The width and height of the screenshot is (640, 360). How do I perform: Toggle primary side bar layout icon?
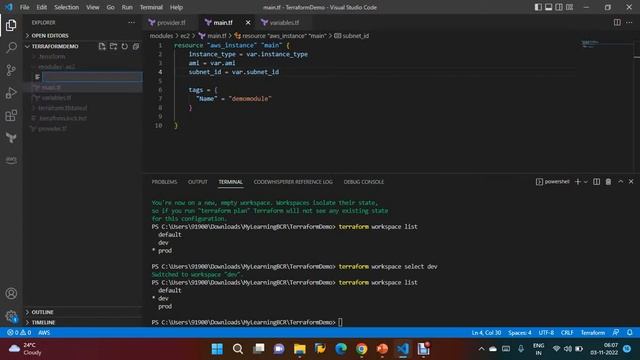click(x=538, y=7)
